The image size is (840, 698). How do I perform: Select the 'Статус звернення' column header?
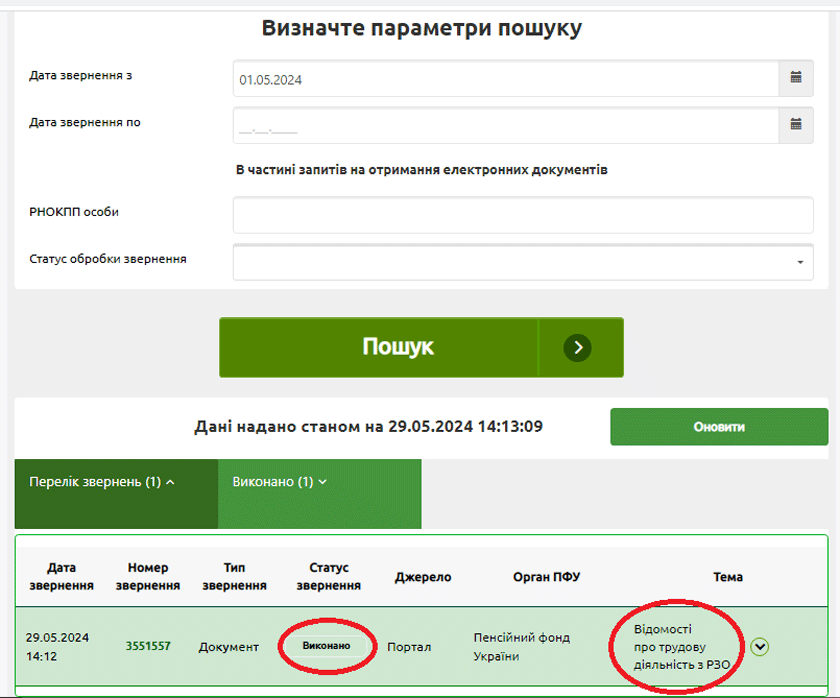pos(328,577)
